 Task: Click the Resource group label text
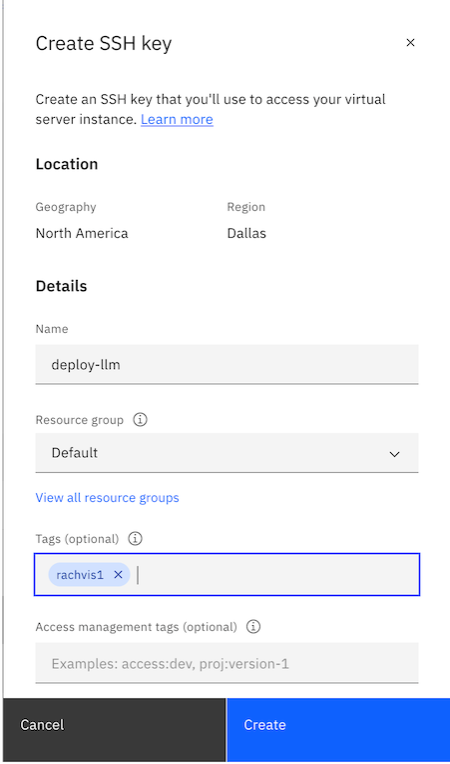[x=79, y=420]
